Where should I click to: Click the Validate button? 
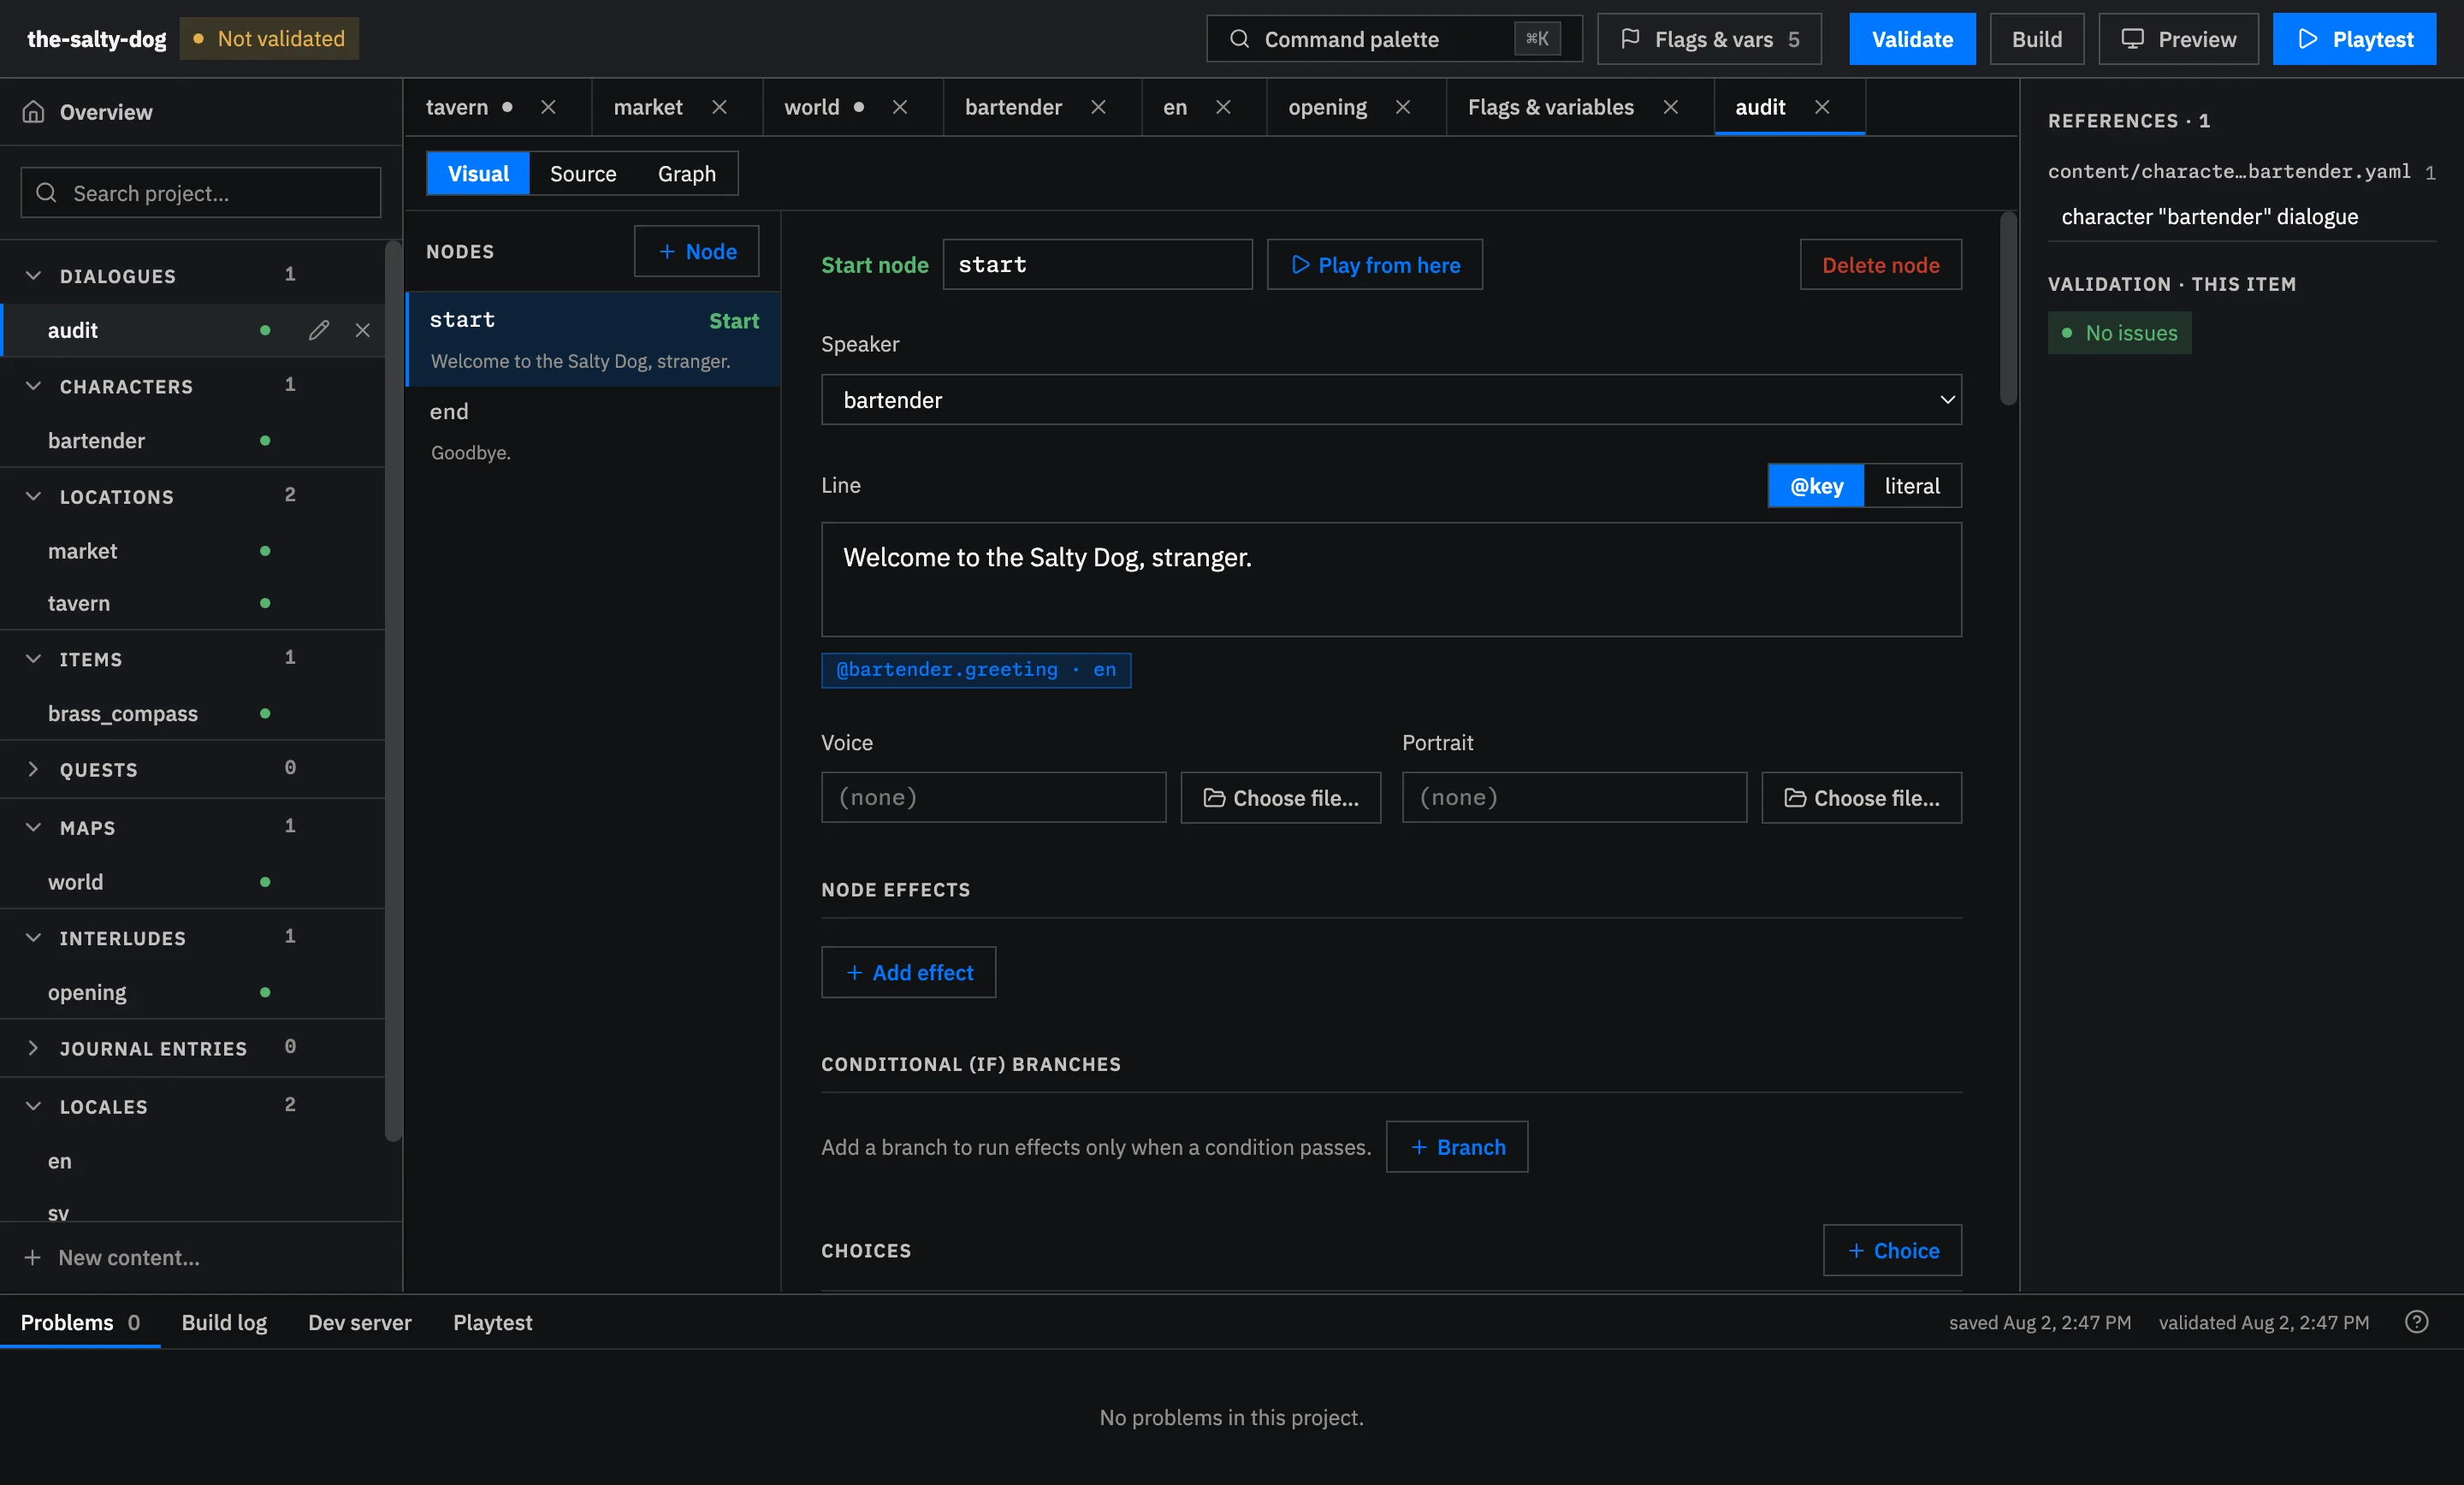tap(1912, 39)
